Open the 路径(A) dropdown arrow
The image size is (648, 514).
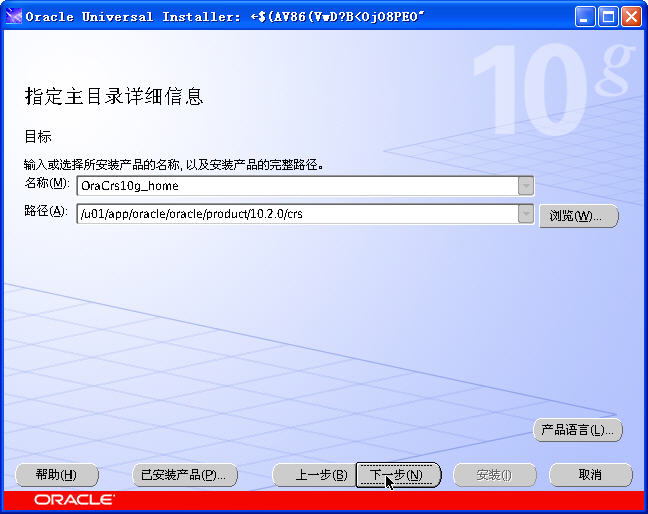coord(526,214)
